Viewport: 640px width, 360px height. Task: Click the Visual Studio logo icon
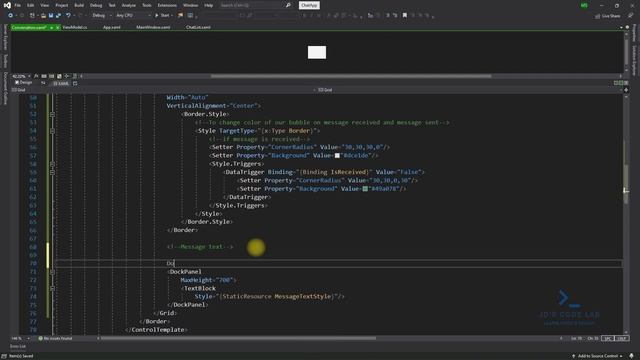pyautogui.click(x=7, y=5)
